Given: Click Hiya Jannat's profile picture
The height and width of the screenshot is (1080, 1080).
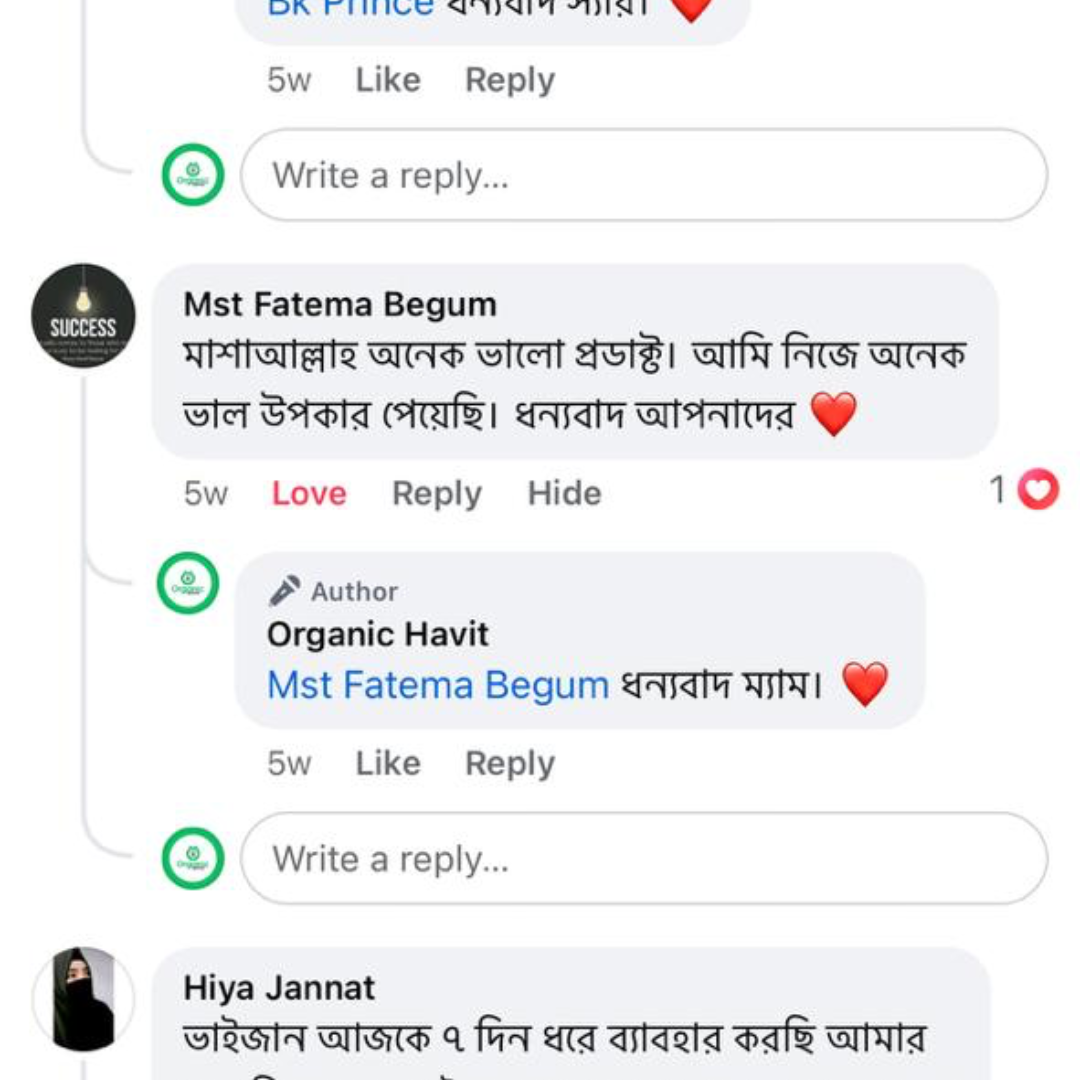Looking at the screenshot, I should point(84,998).
